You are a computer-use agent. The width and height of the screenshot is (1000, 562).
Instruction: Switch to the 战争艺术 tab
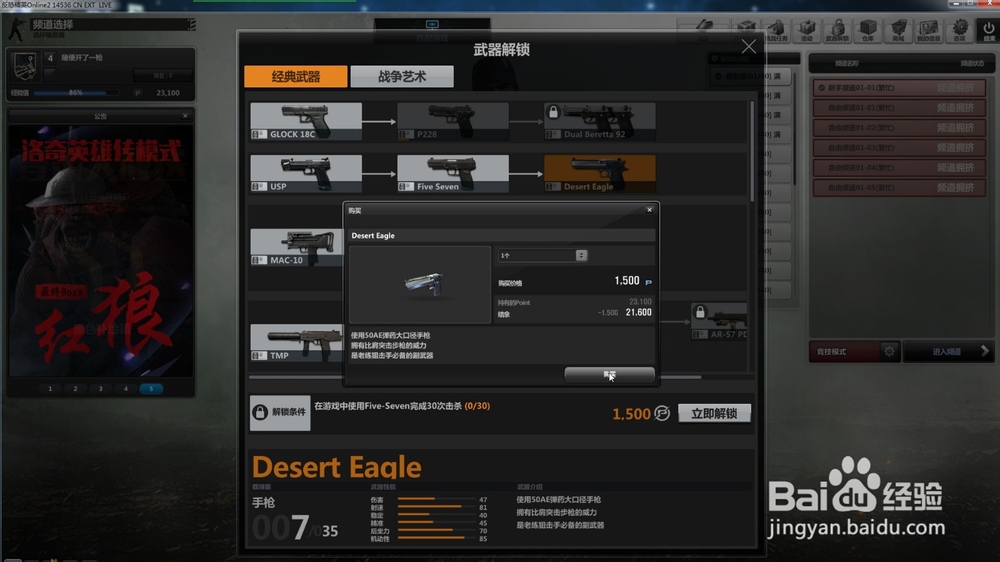402,77
